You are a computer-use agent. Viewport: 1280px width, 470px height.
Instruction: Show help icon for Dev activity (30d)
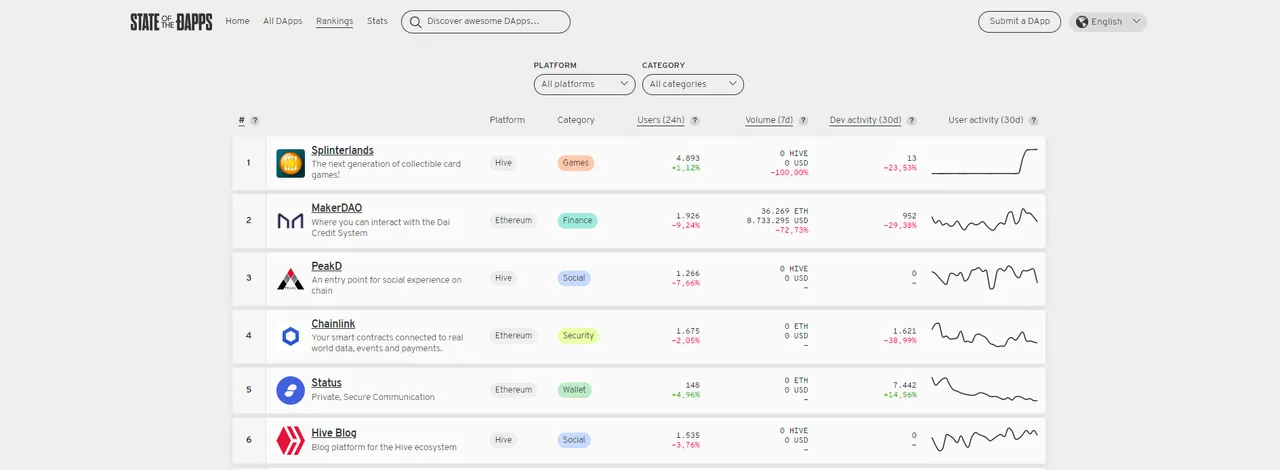(x=911, y=121)
